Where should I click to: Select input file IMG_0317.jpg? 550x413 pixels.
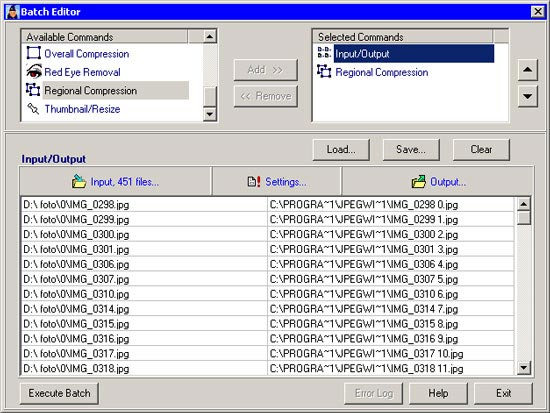pos(144,353)
